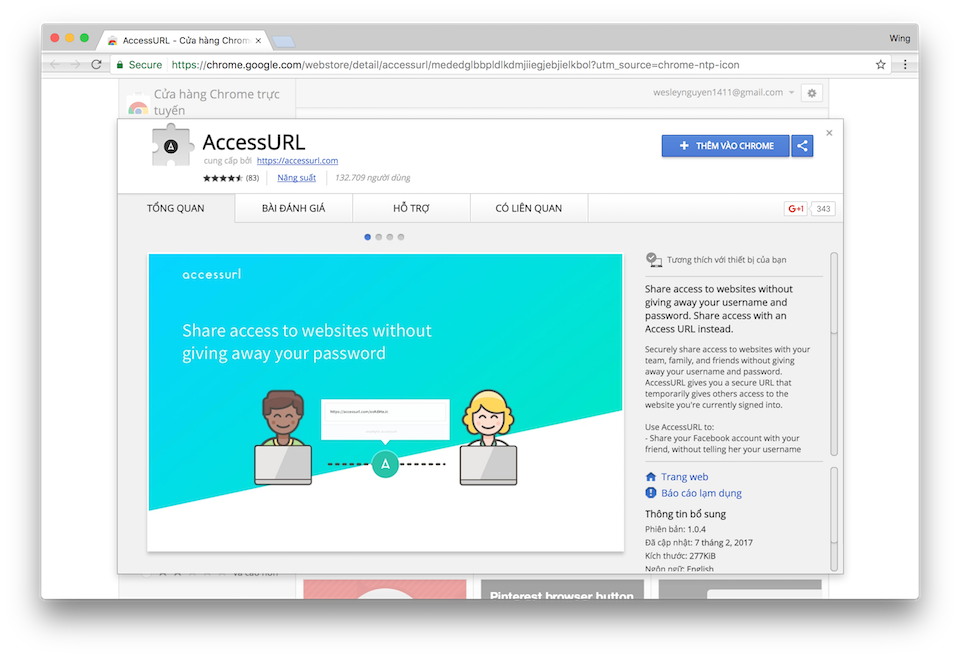Select the AccessURL Chrome browser tab
The width and height of the screenshot is (960, 658).
point(184,40)
